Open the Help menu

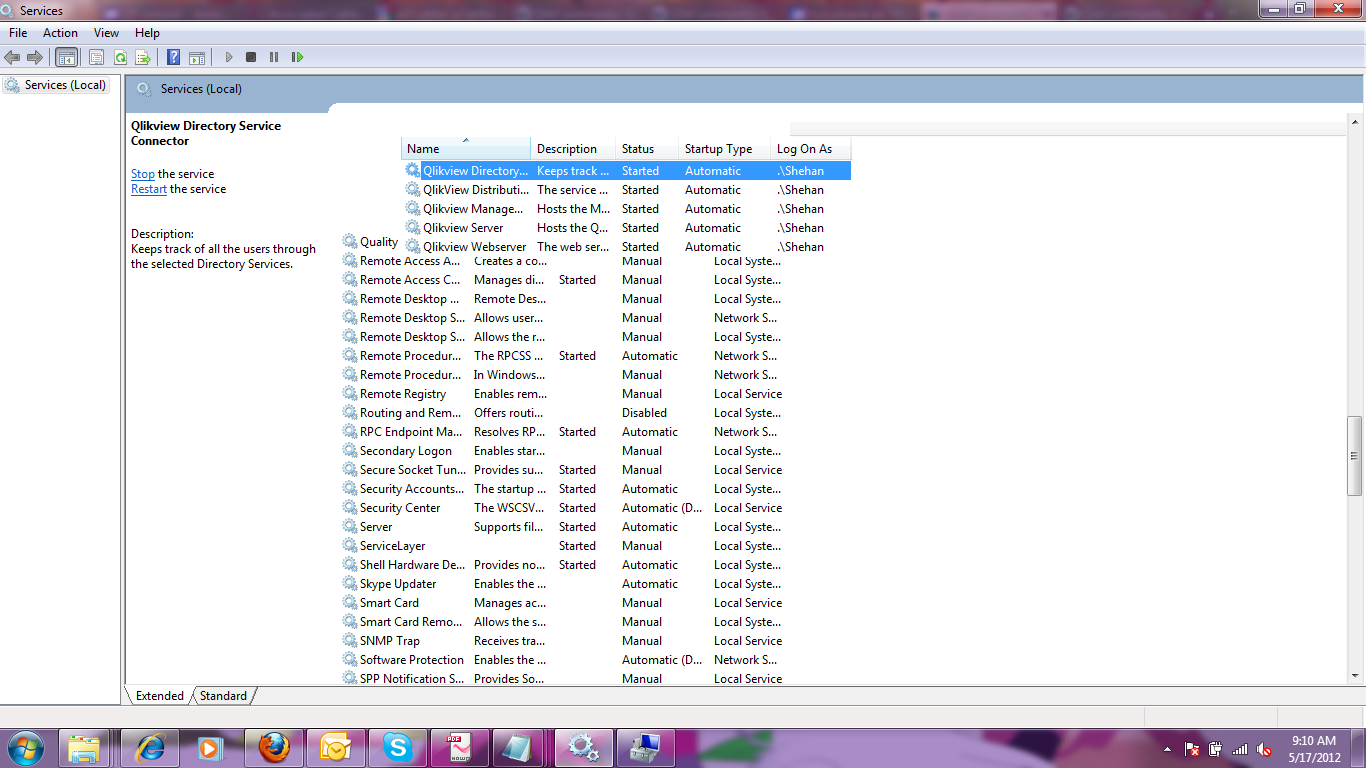[147, 33]
